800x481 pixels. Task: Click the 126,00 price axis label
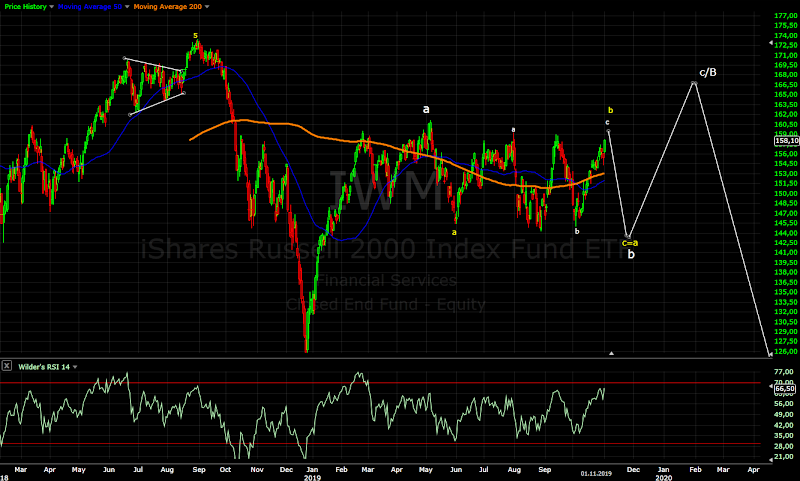point(786,351)
